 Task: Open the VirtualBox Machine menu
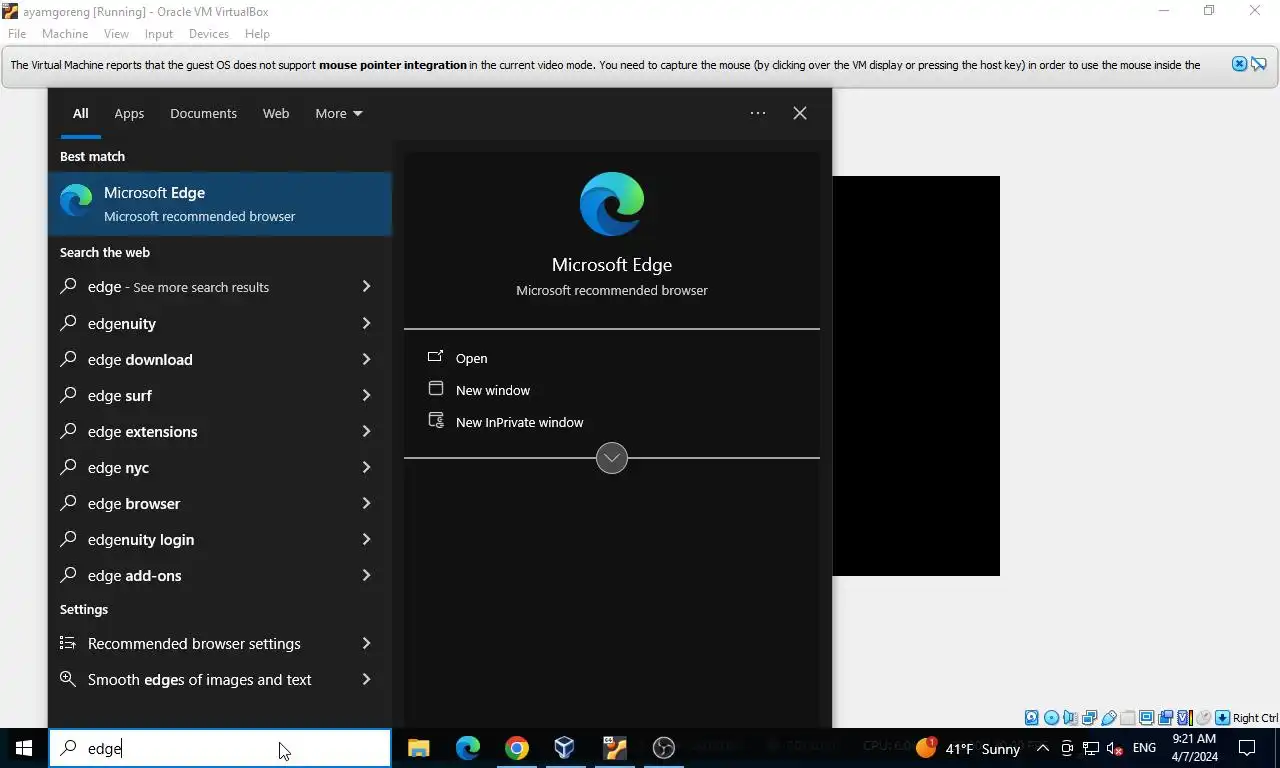[65, 34]
